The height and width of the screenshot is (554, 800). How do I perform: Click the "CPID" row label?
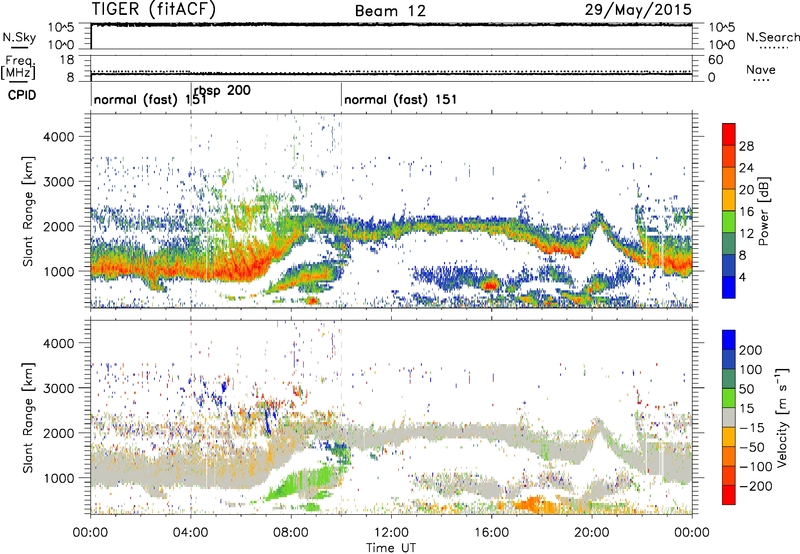(22, 95)
